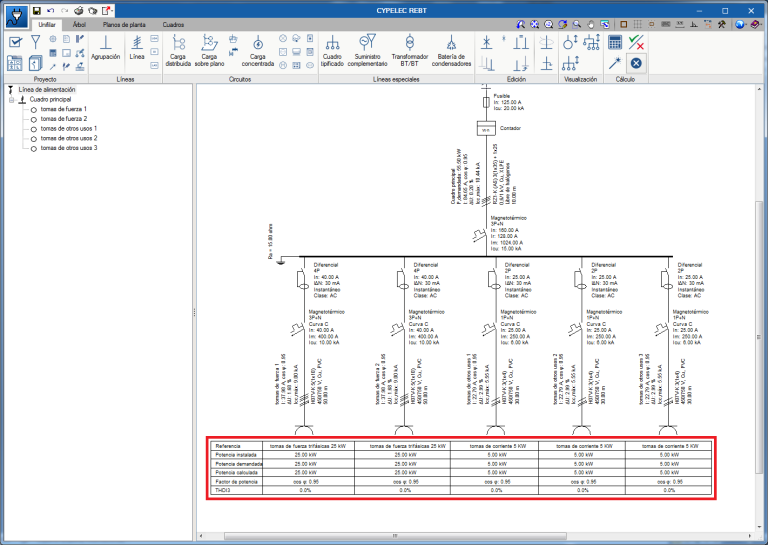Click the save floppy disk icon
The width and height of the screenshot is (768, 545).
36,9
